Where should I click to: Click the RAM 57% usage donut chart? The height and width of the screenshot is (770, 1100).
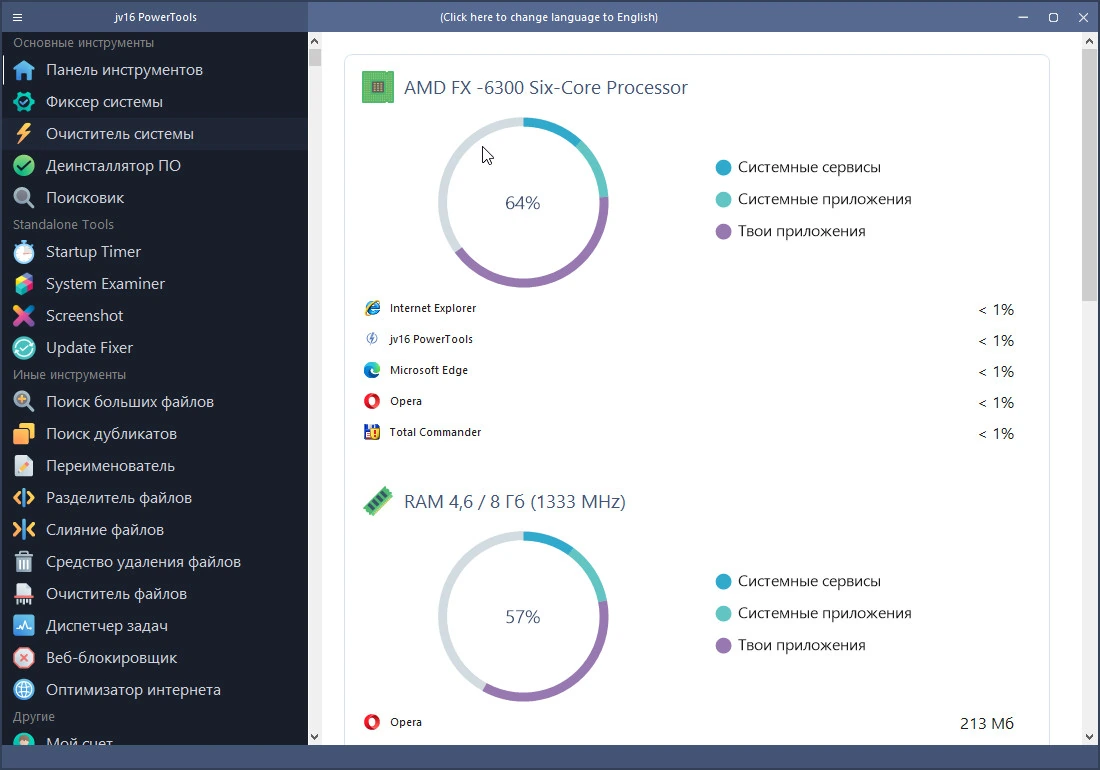523,616
